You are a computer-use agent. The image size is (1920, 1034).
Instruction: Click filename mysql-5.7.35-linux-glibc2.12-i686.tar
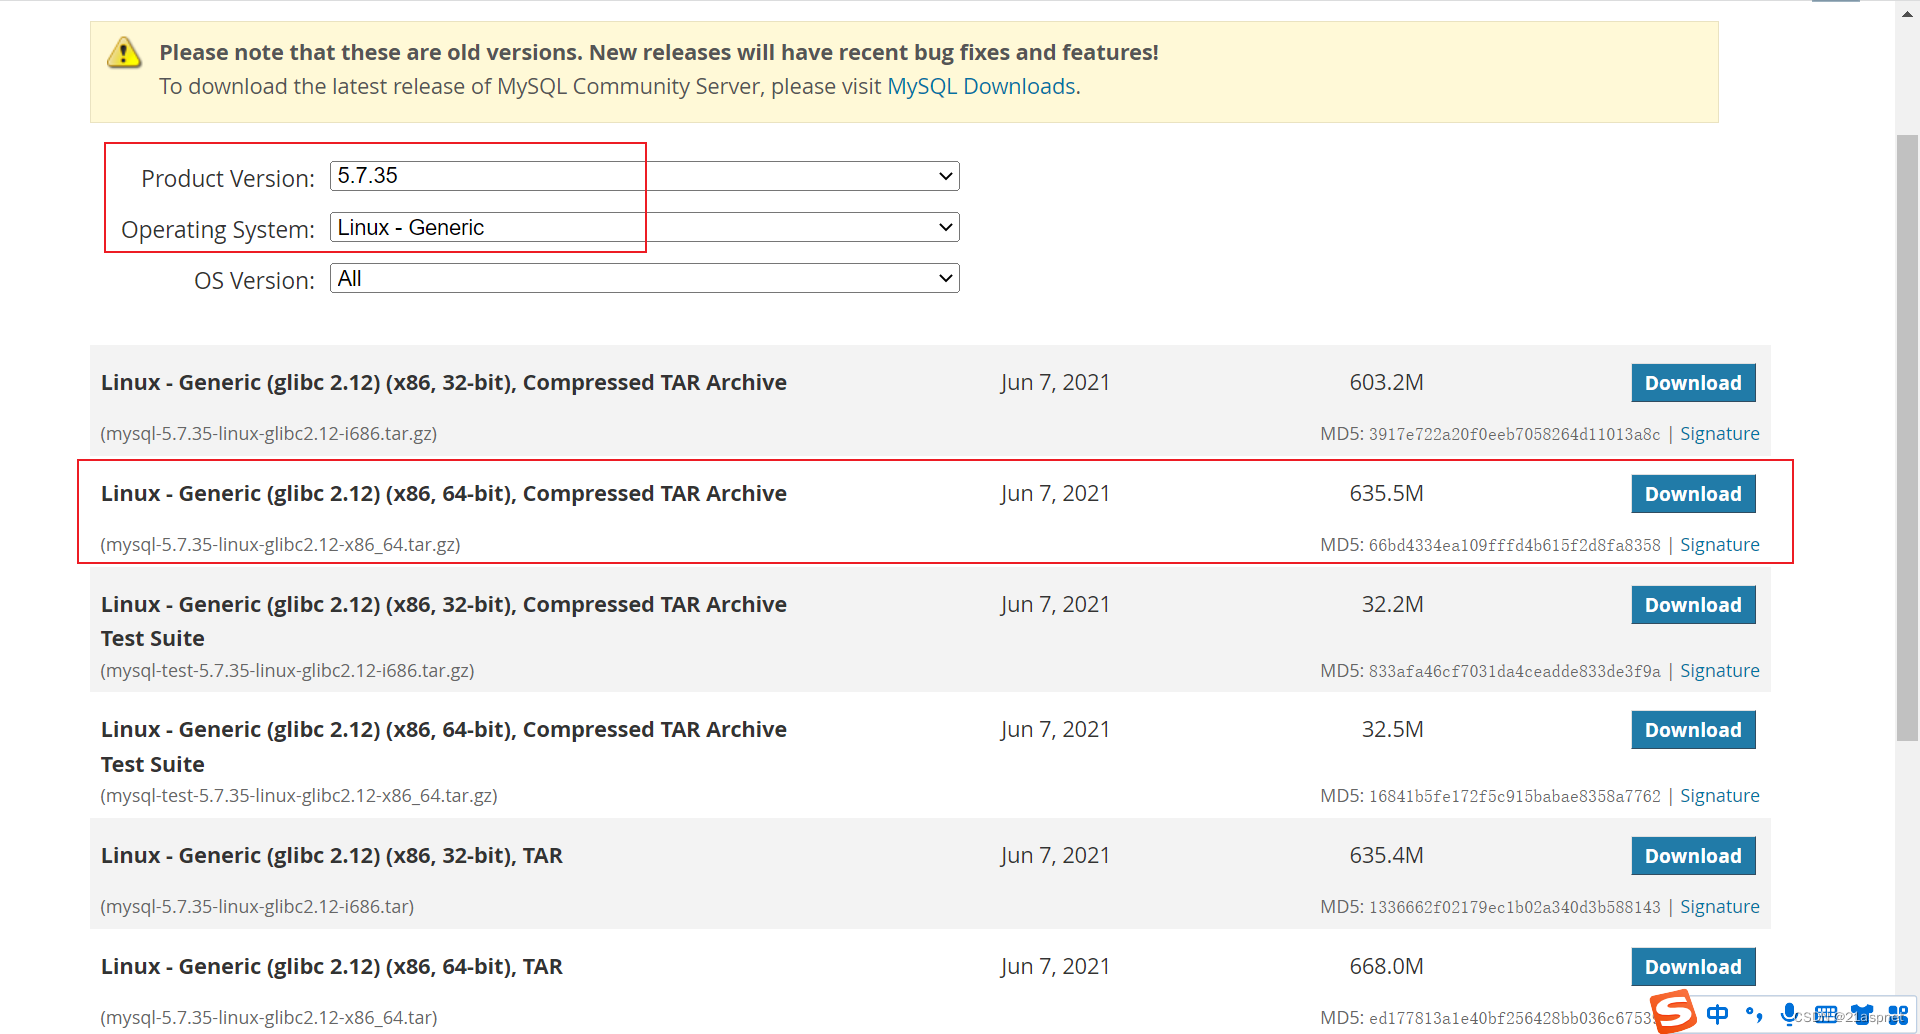(x=257, y=907)
